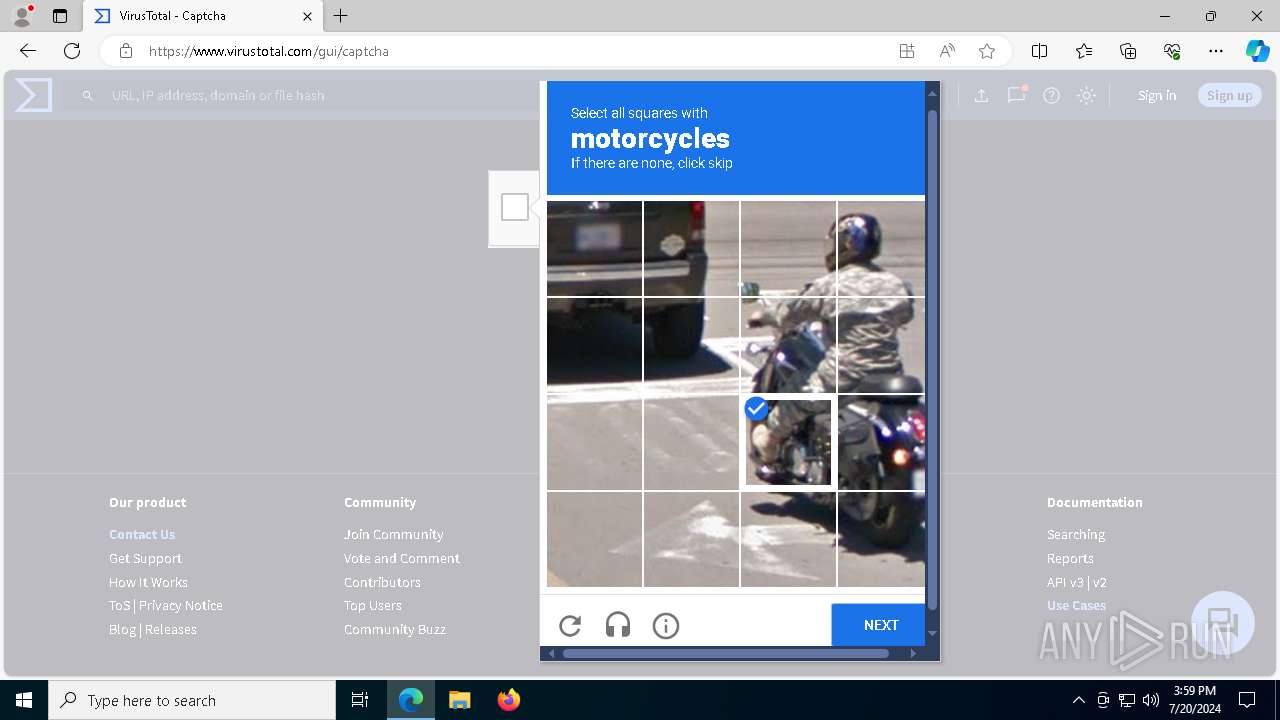Screen dimensions: 1280x720
Task: Open Contributors link
Action: (x=382, y=582)
